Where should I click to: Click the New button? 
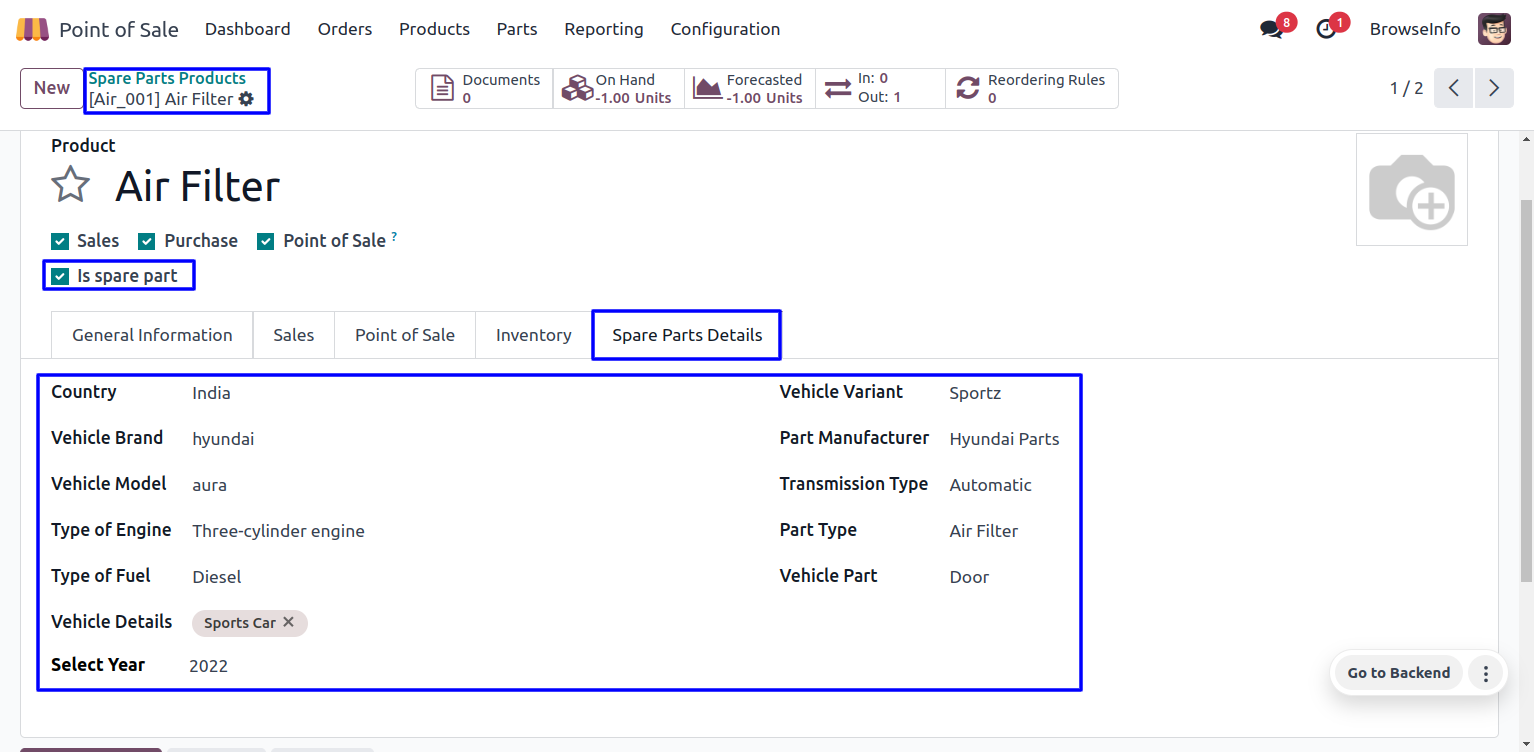[x=52, y=88]
